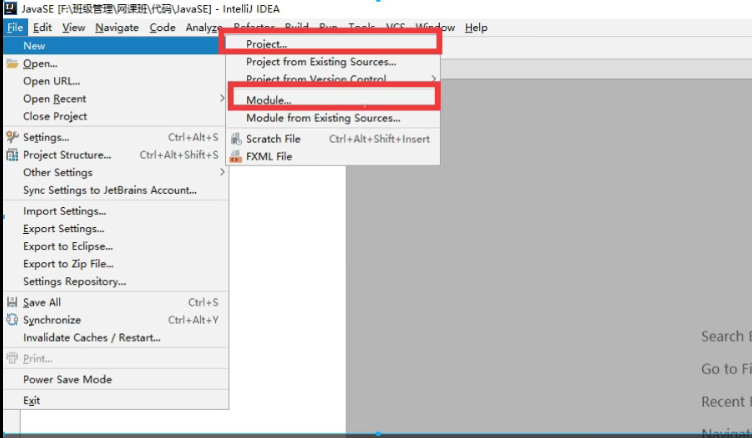This screenshot has width=752, height=438.
Task: Select Scratch File entry
Action: coord(332,139)
